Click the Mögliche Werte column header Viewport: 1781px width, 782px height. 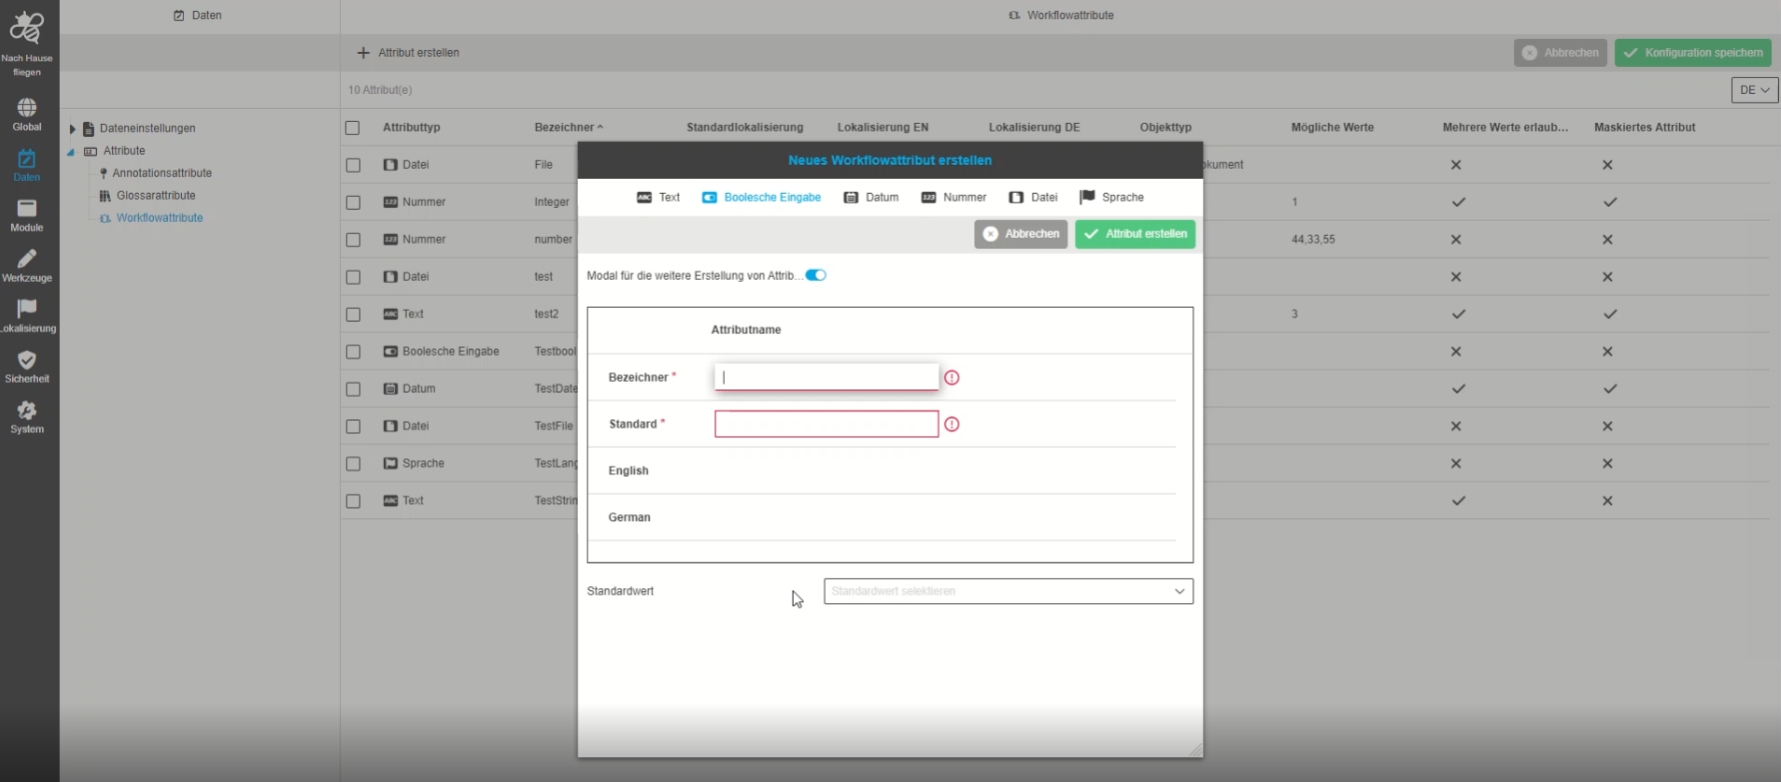pyautogui.click(x=1332, y=128)
